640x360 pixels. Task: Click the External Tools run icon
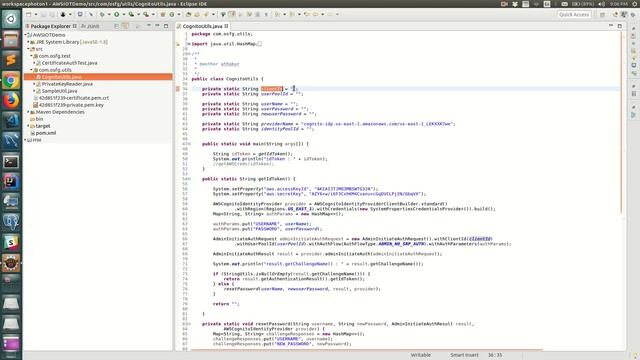(146, 14)
